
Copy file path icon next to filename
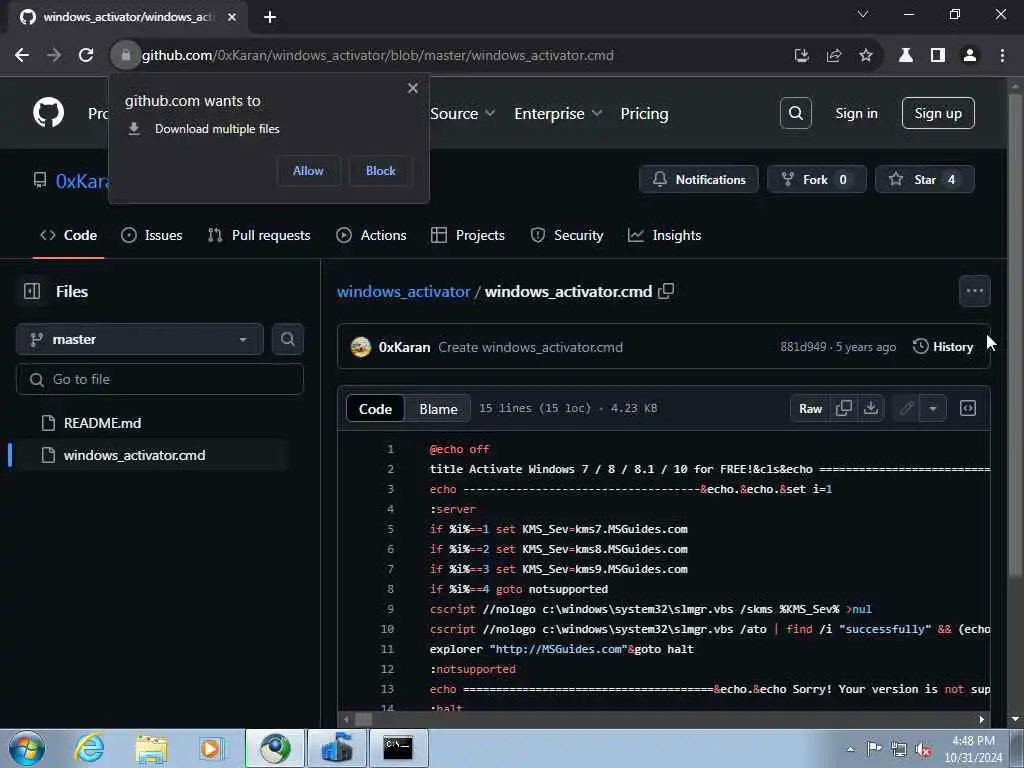(x=666, y=291)
